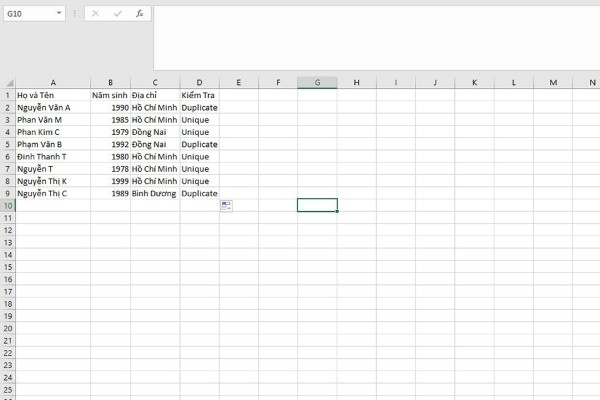Select column A header
Viewport: 600px width, 400px height.
52,82
